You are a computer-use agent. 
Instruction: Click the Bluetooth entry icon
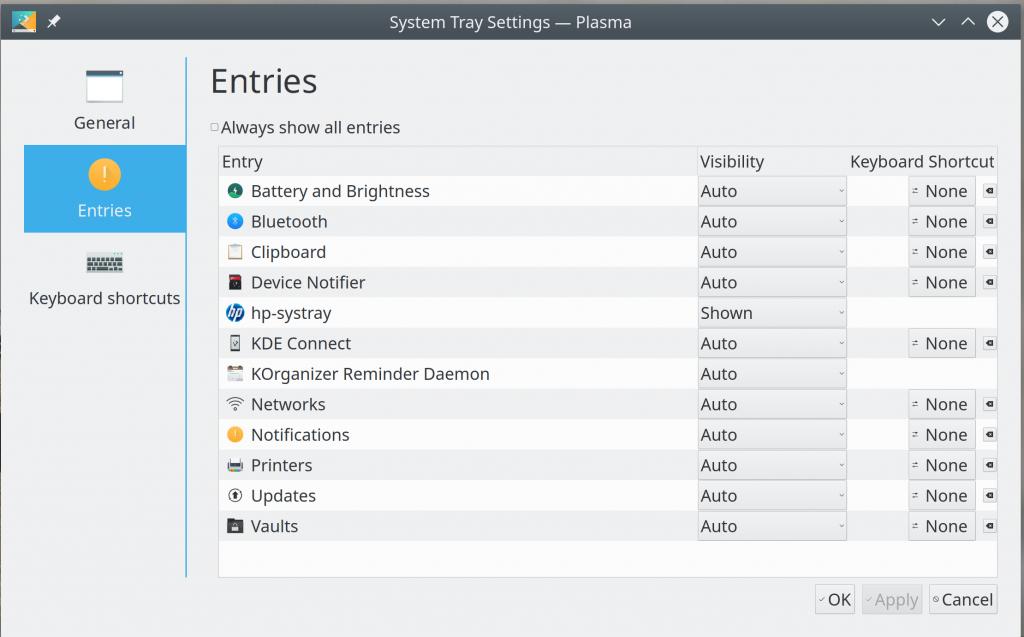(235, 222)
